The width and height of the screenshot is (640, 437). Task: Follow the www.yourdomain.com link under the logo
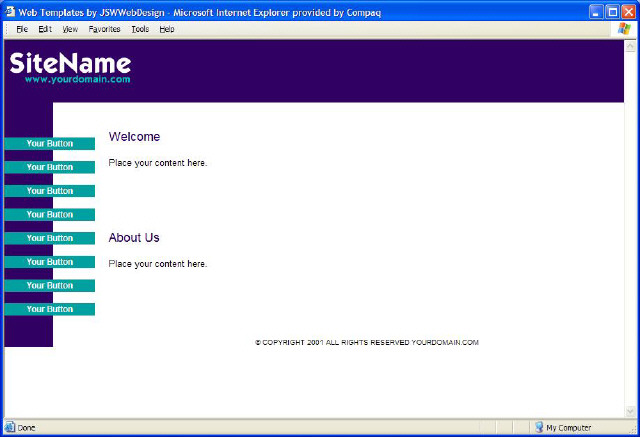click(x=77, y=80)
